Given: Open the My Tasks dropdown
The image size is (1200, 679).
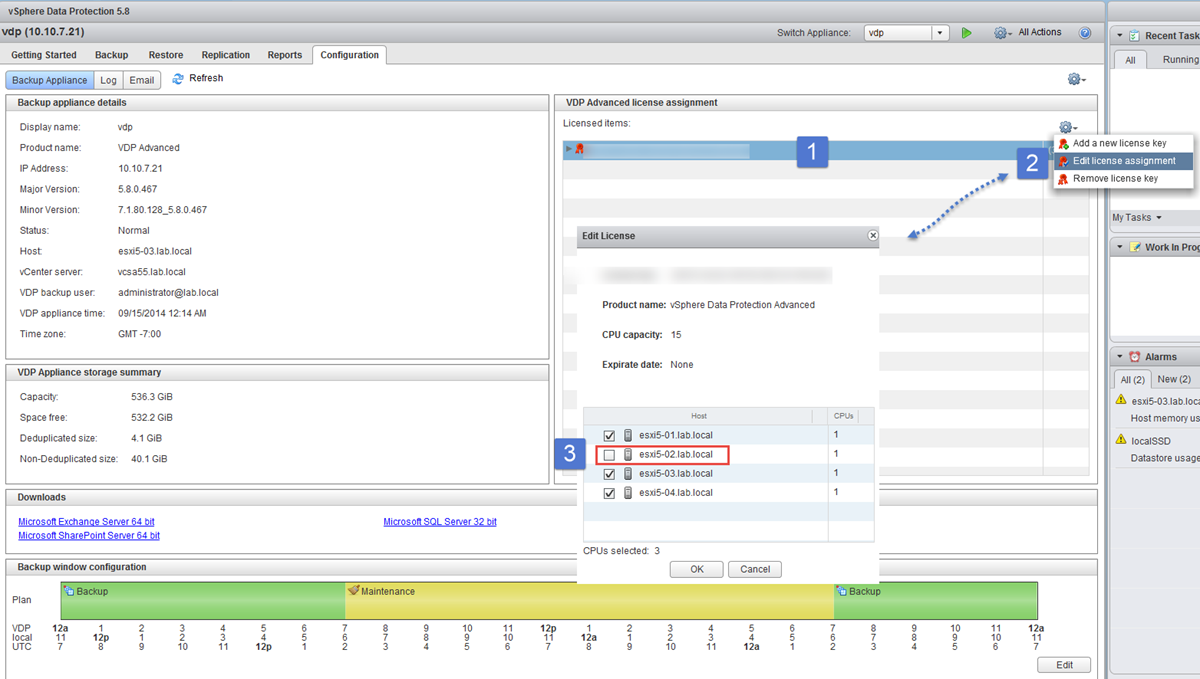Looking at the screenshot, I should point(1137,217).
